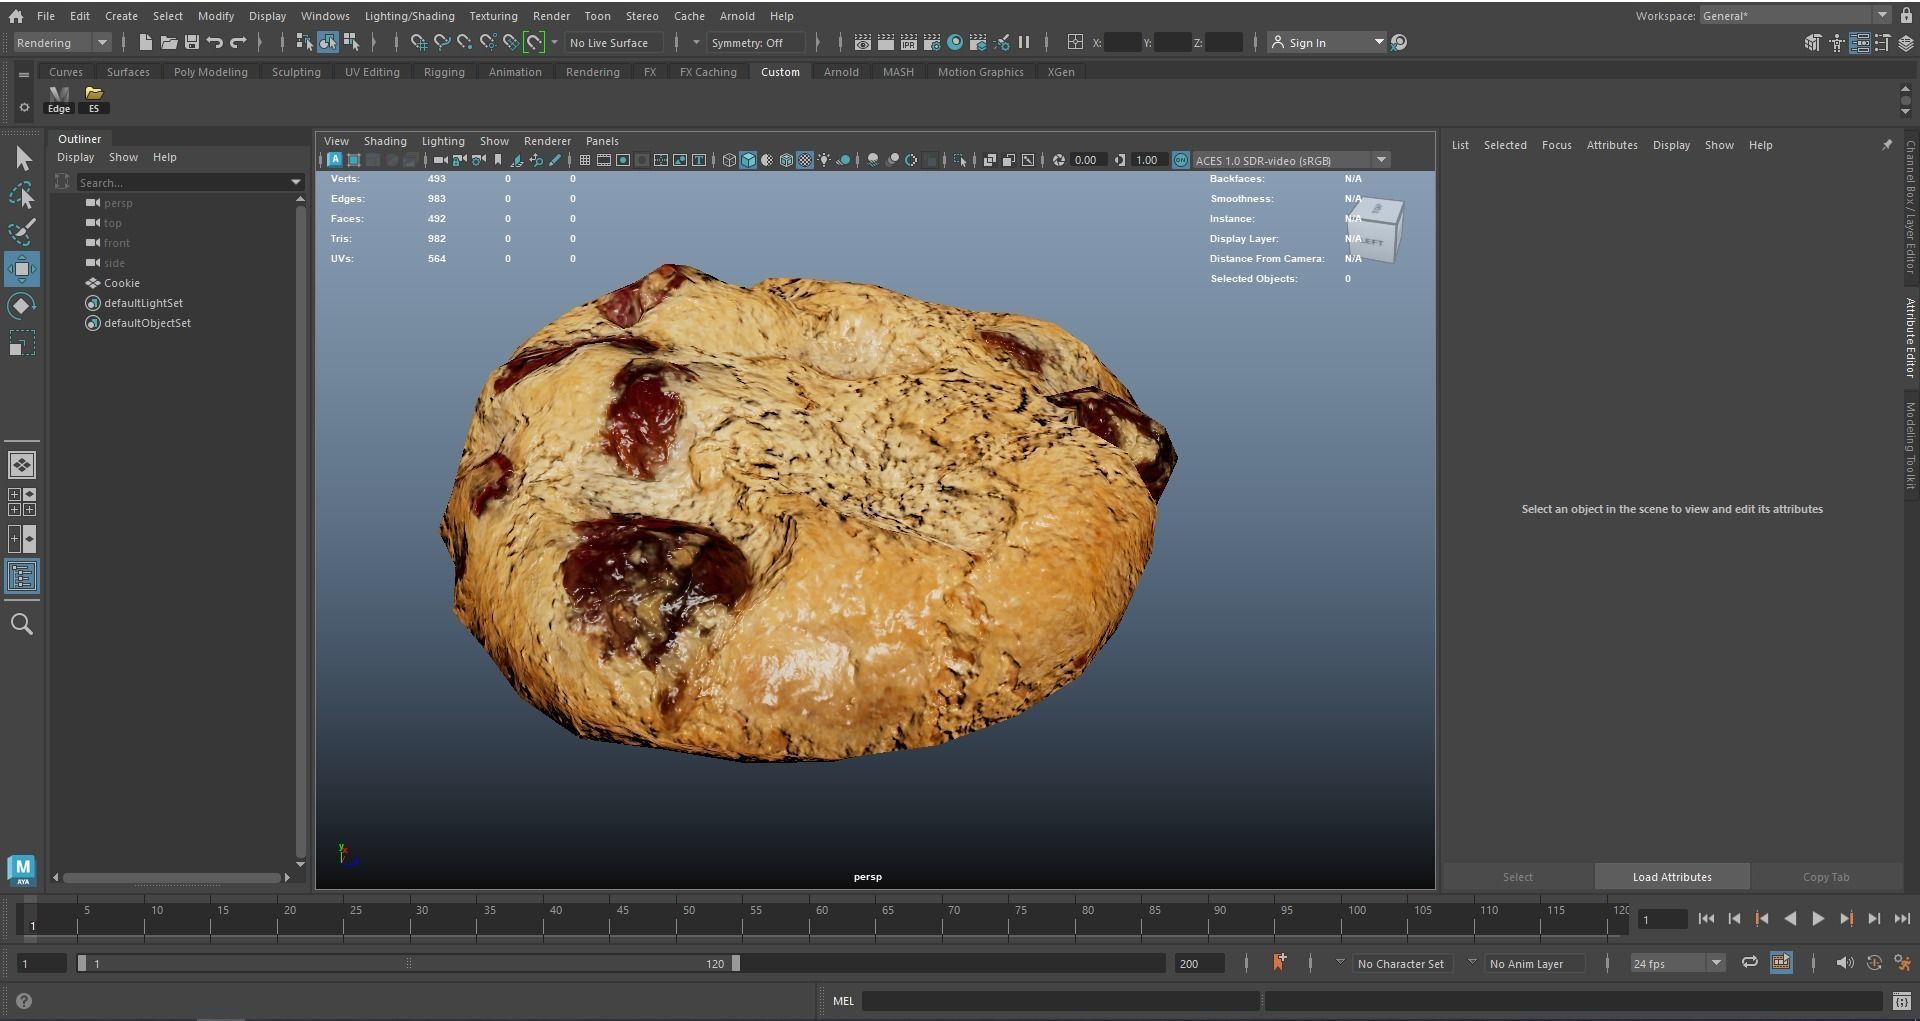Open the Lighting/Shading menu
This screenshot has width=1920, height=1021.
point(409,16)
